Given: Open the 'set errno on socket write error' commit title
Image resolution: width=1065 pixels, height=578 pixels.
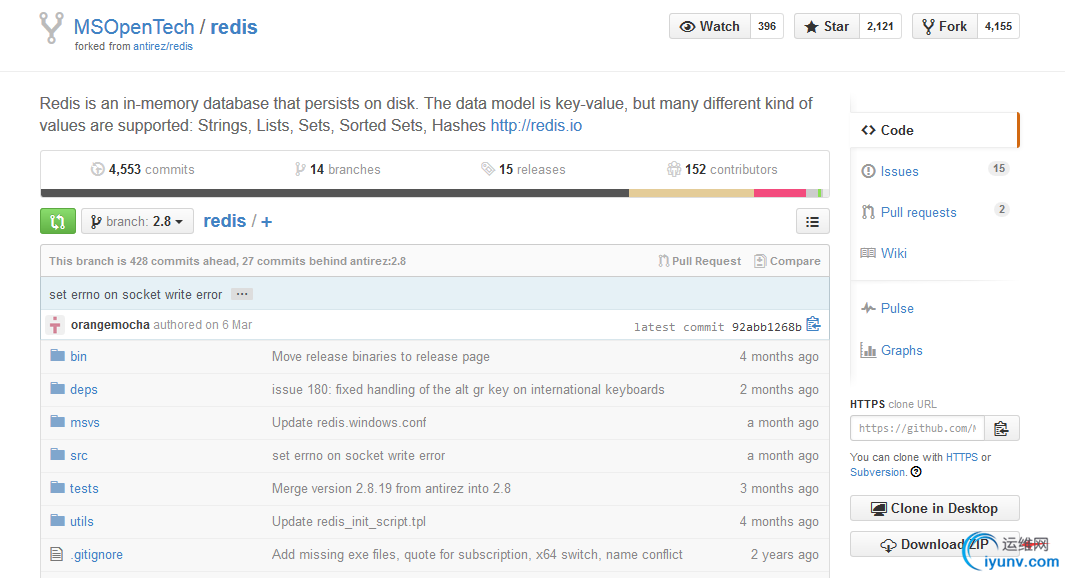Looking at the screenshot, I should (136, 294).
